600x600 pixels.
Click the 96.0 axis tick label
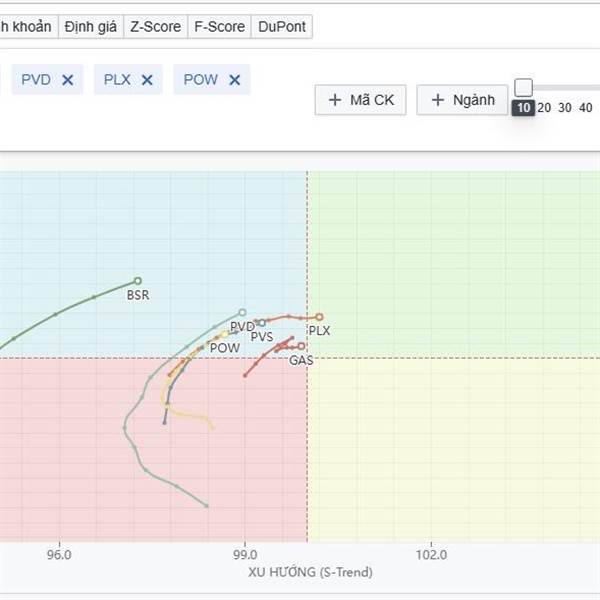[x=59, y=554]
